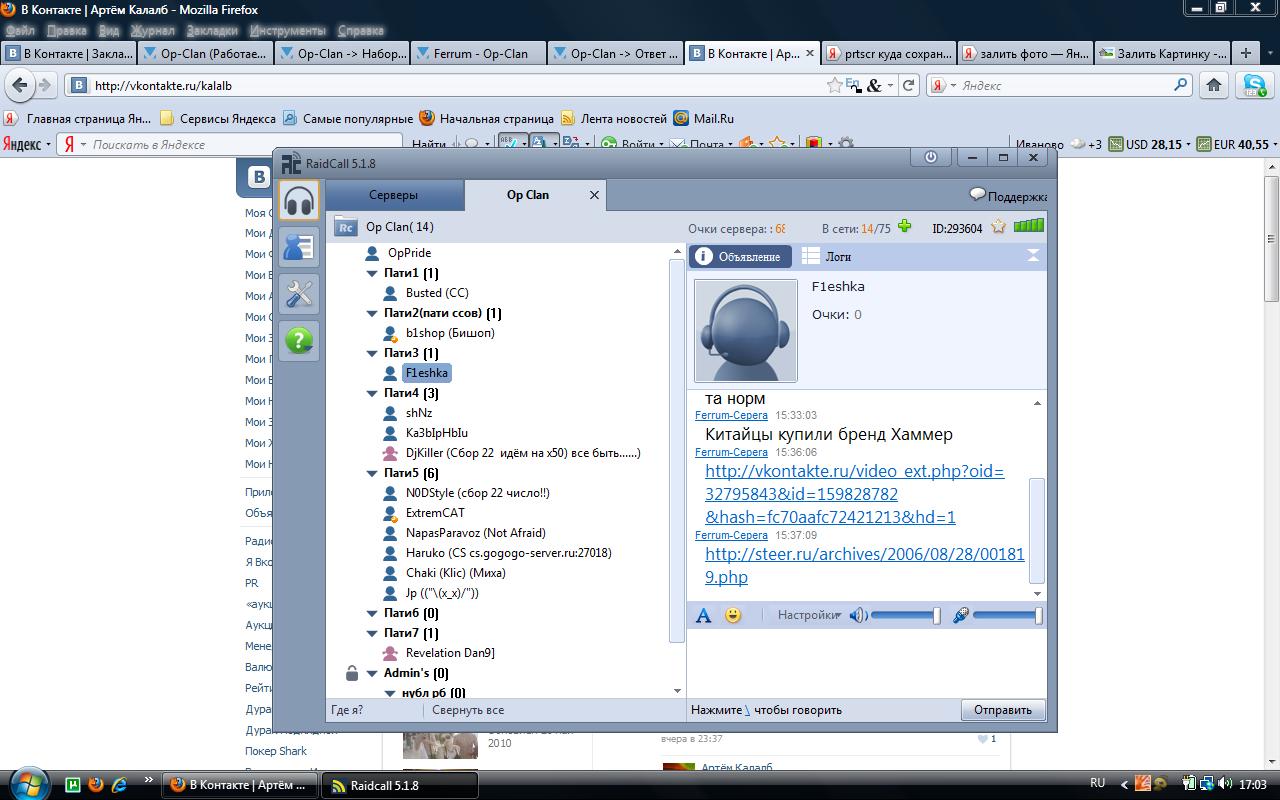
Task: Adjust the microphone volume slider
Action: tap(1008, 616)
